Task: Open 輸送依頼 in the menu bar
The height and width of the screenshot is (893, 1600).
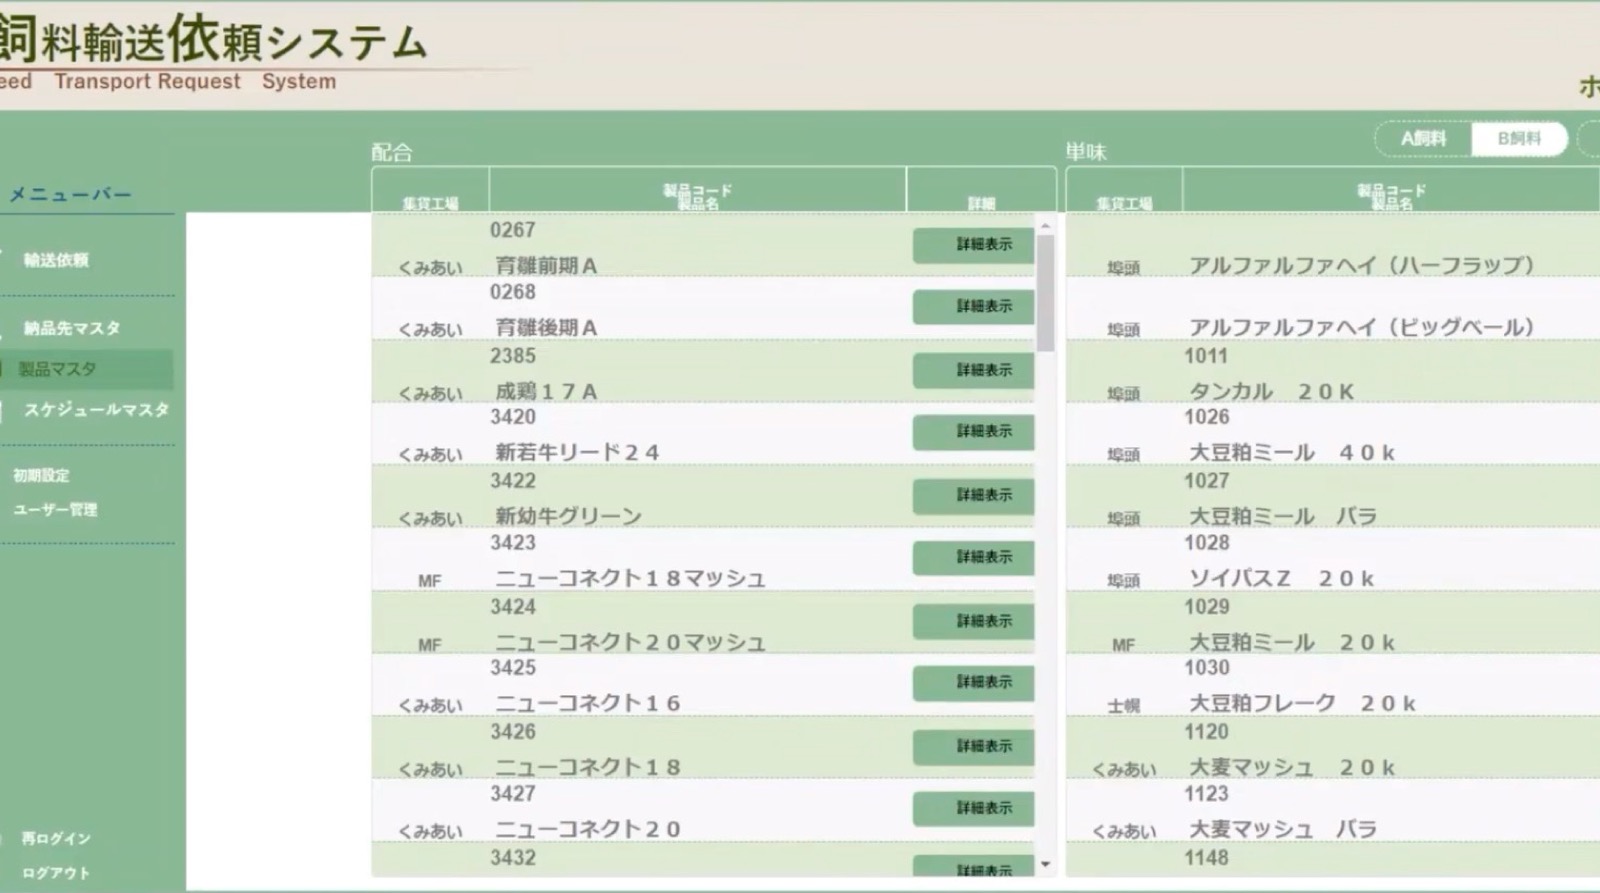Action: 56,260
